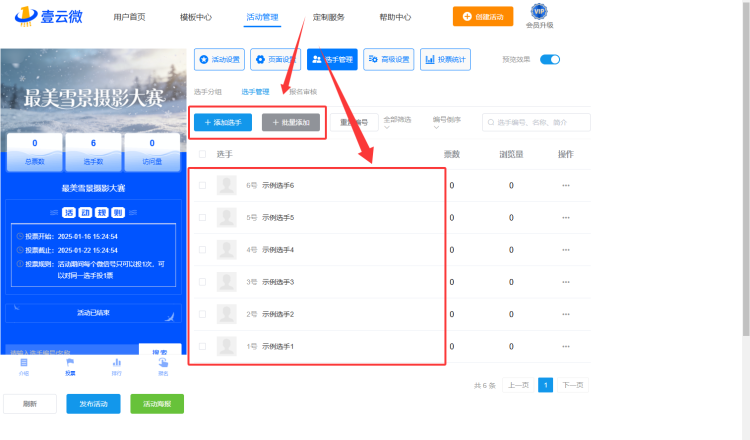Click the star icon on 活动设置
The image size is (750, 440).
pyautogui.click(x=204, y=59)
